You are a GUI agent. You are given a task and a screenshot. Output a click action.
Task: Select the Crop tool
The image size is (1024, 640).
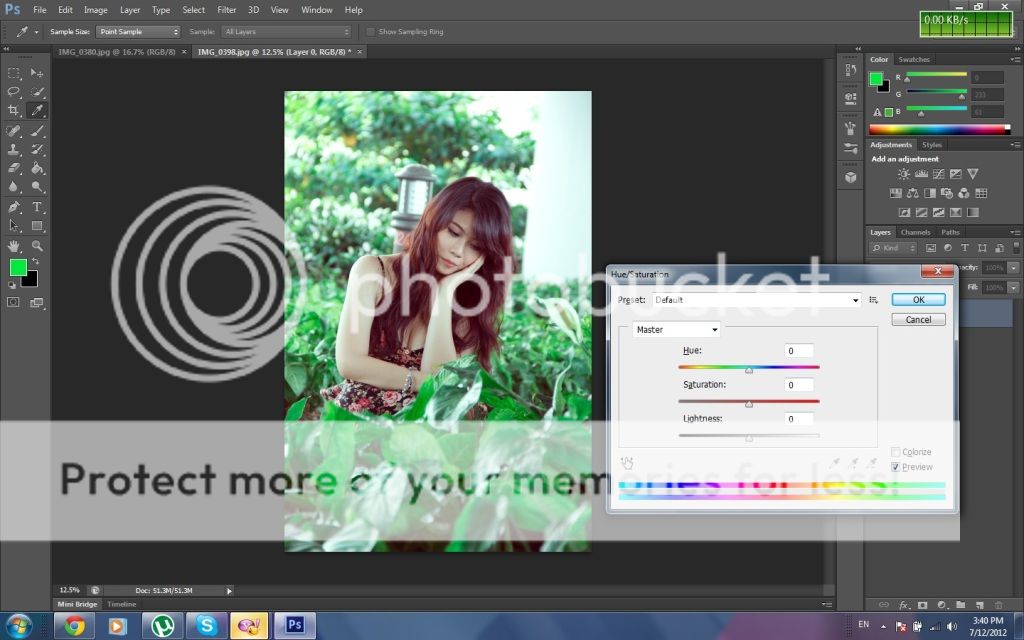(14, 110)
